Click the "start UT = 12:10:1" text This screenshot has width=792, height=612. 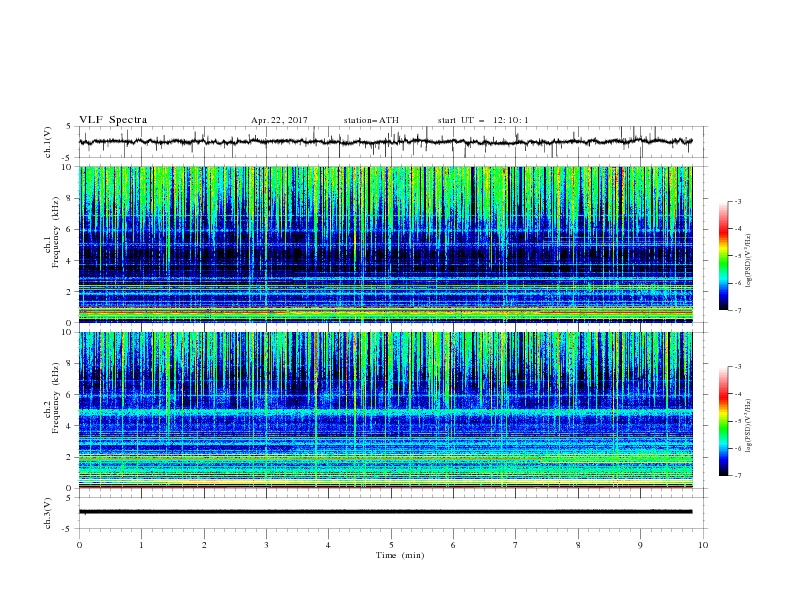click(x=483, y=120)
